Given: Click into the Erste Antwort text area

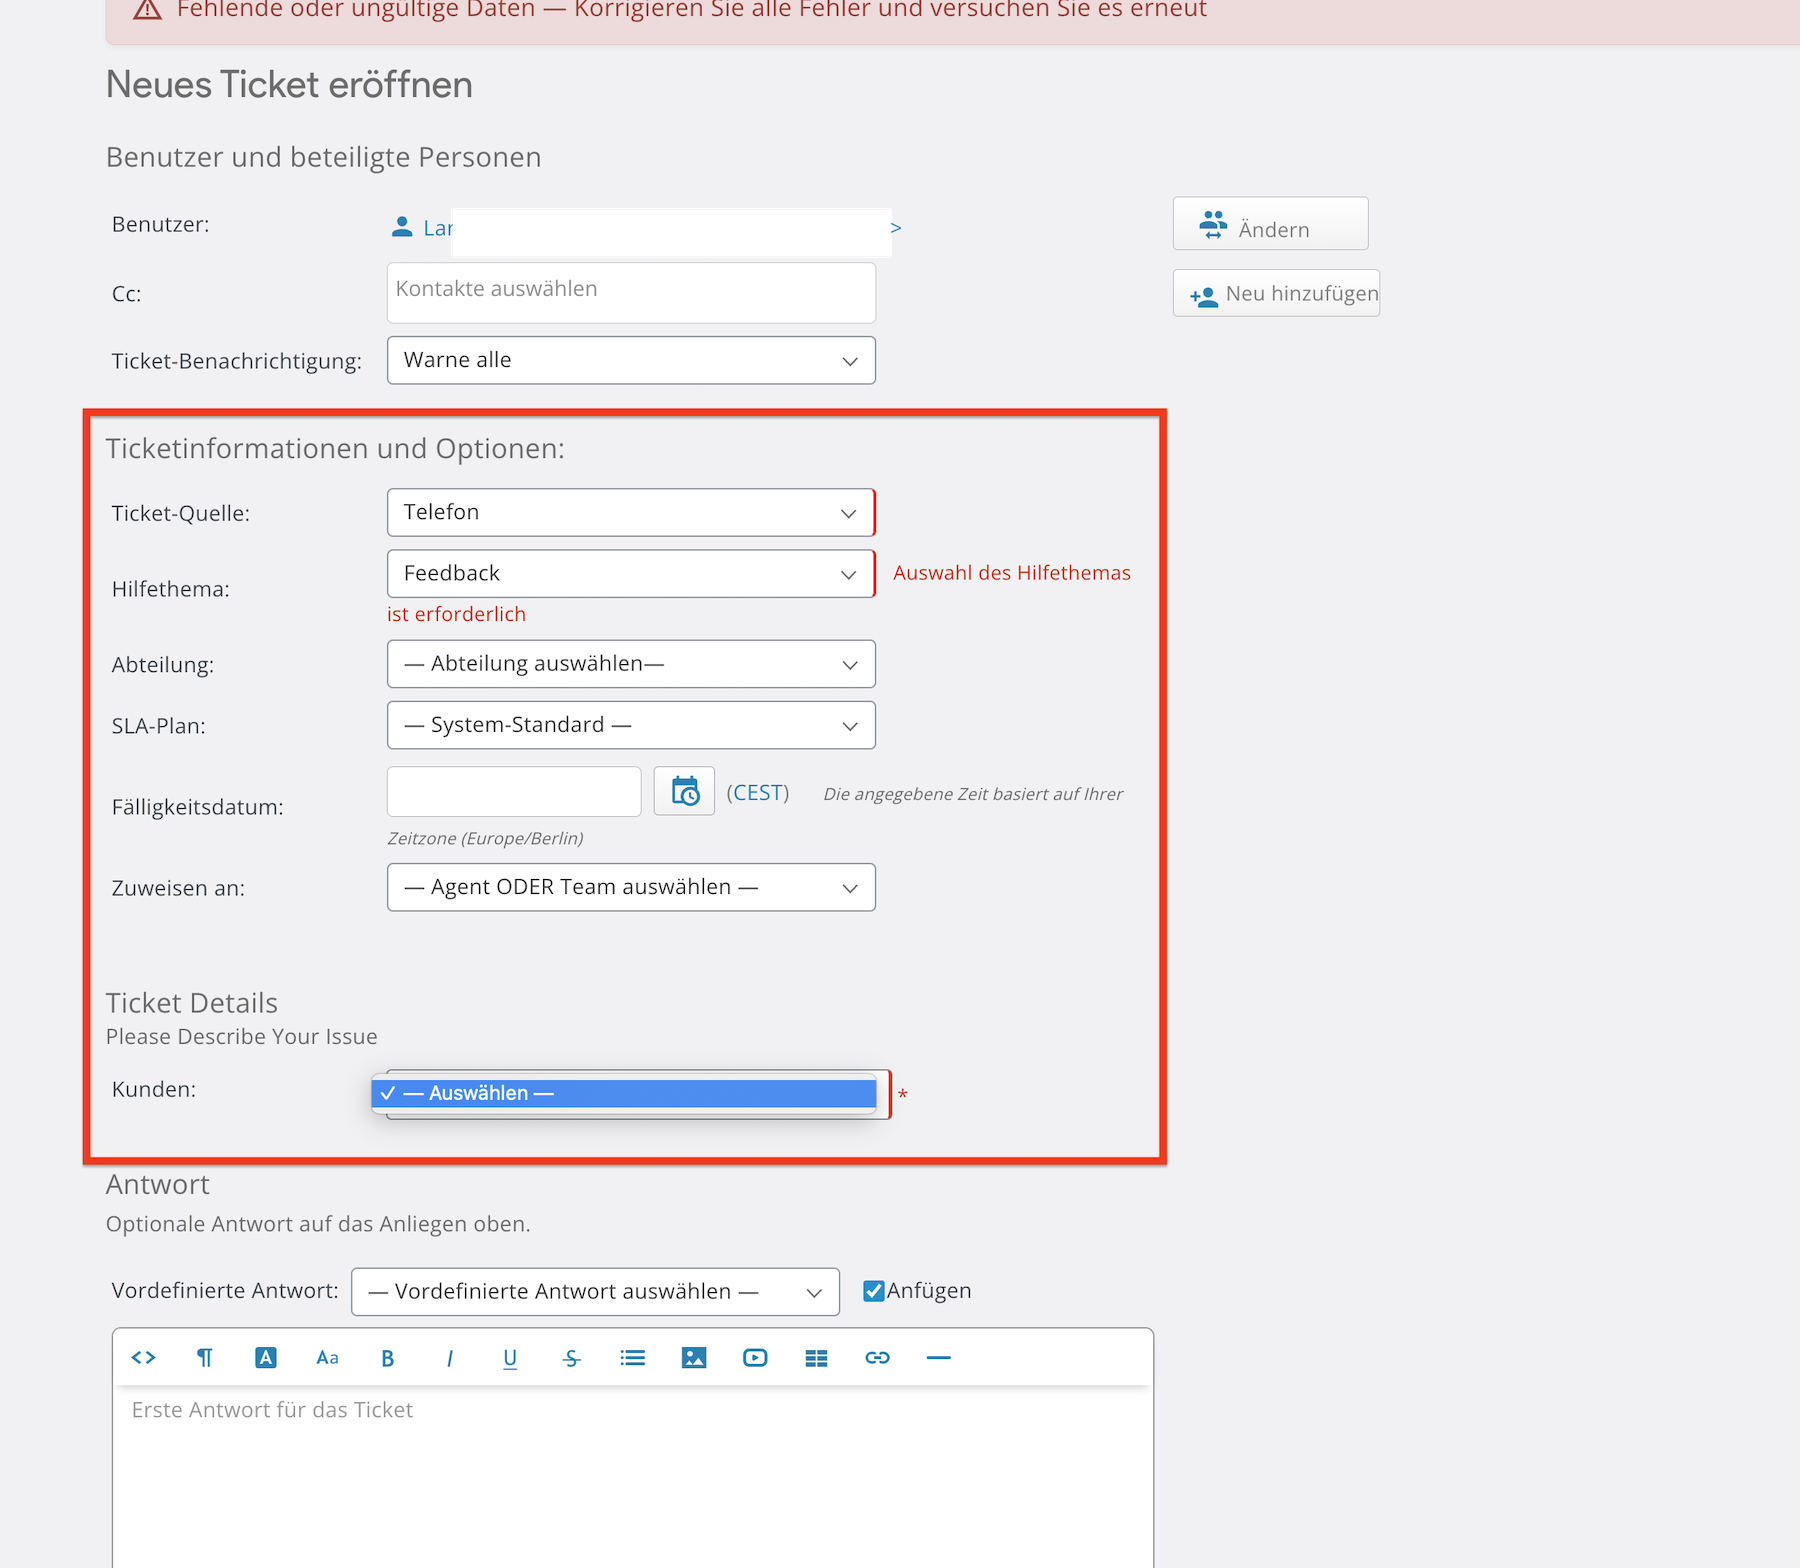Looking at the screenshot, I should click(633, 1476).
